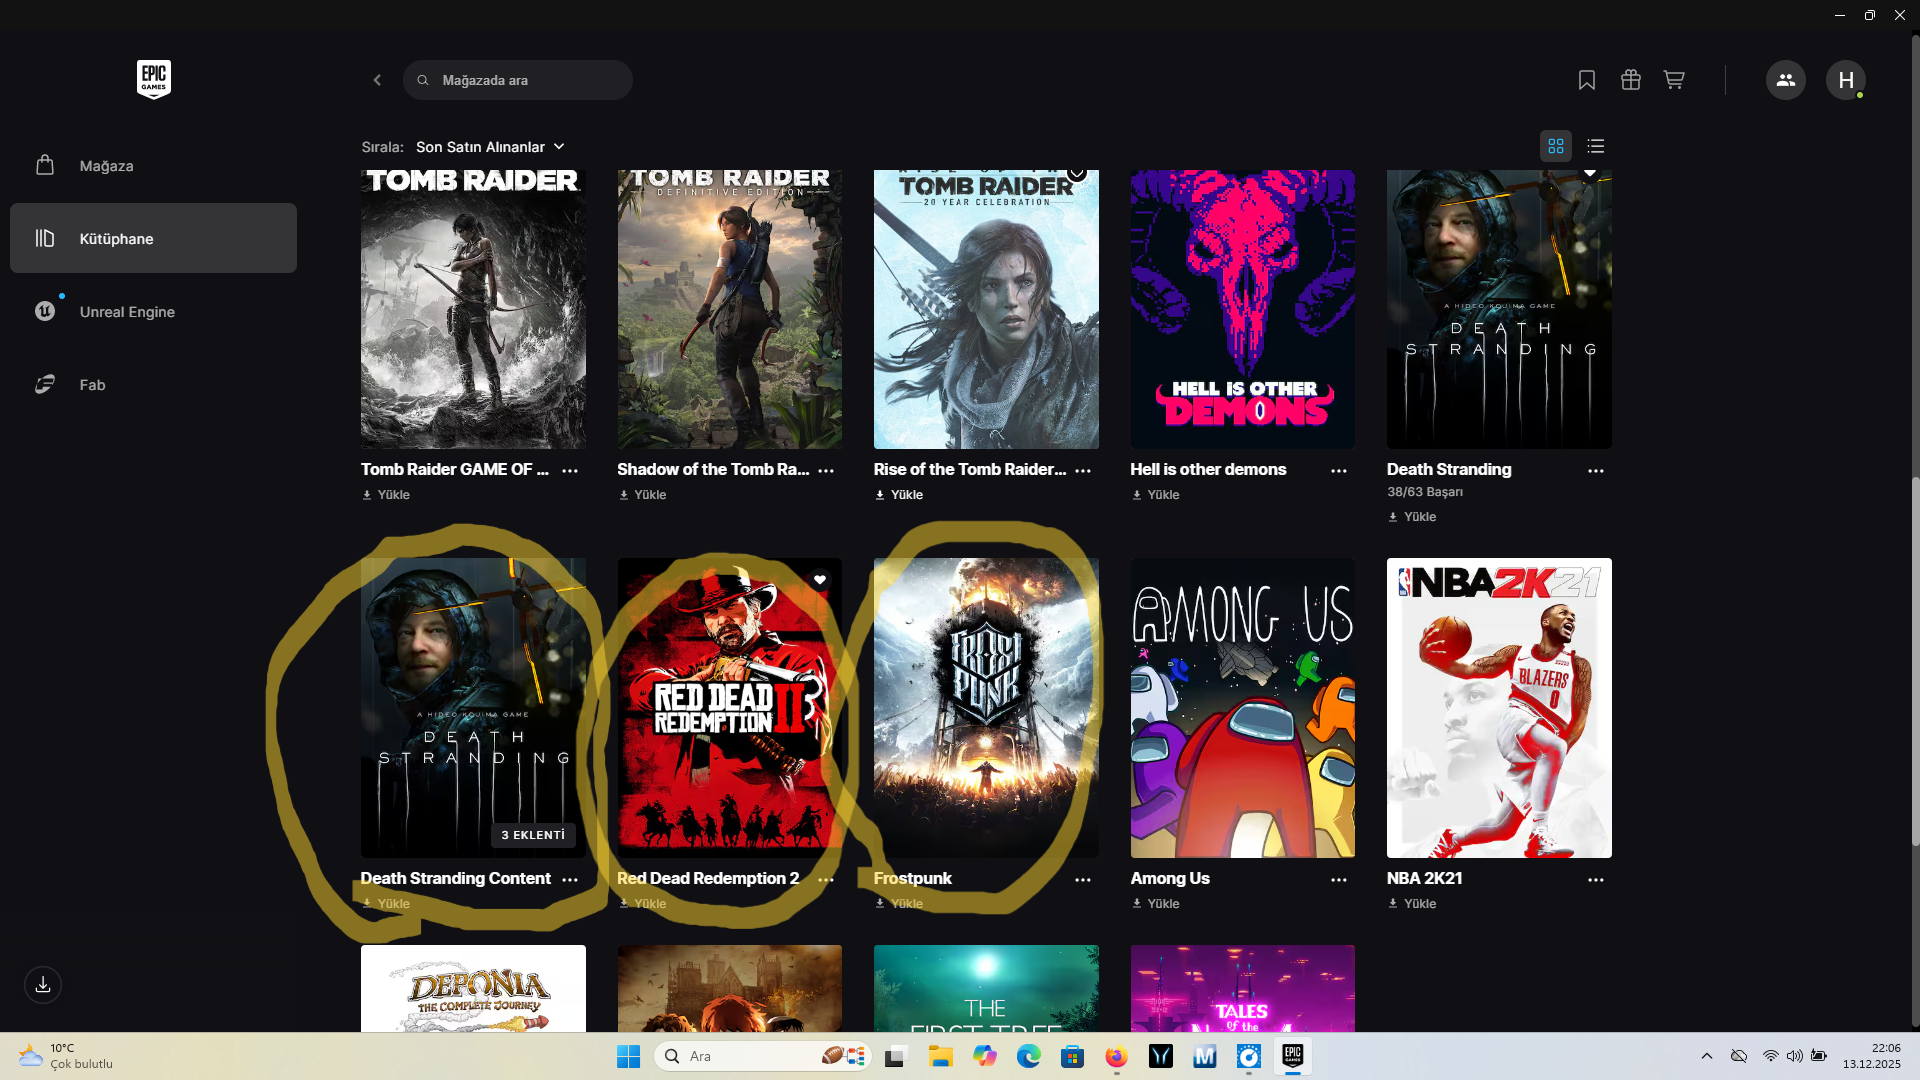
Task: Open Unreal Engine in the sidebar
Action: [x=127, y=312]
